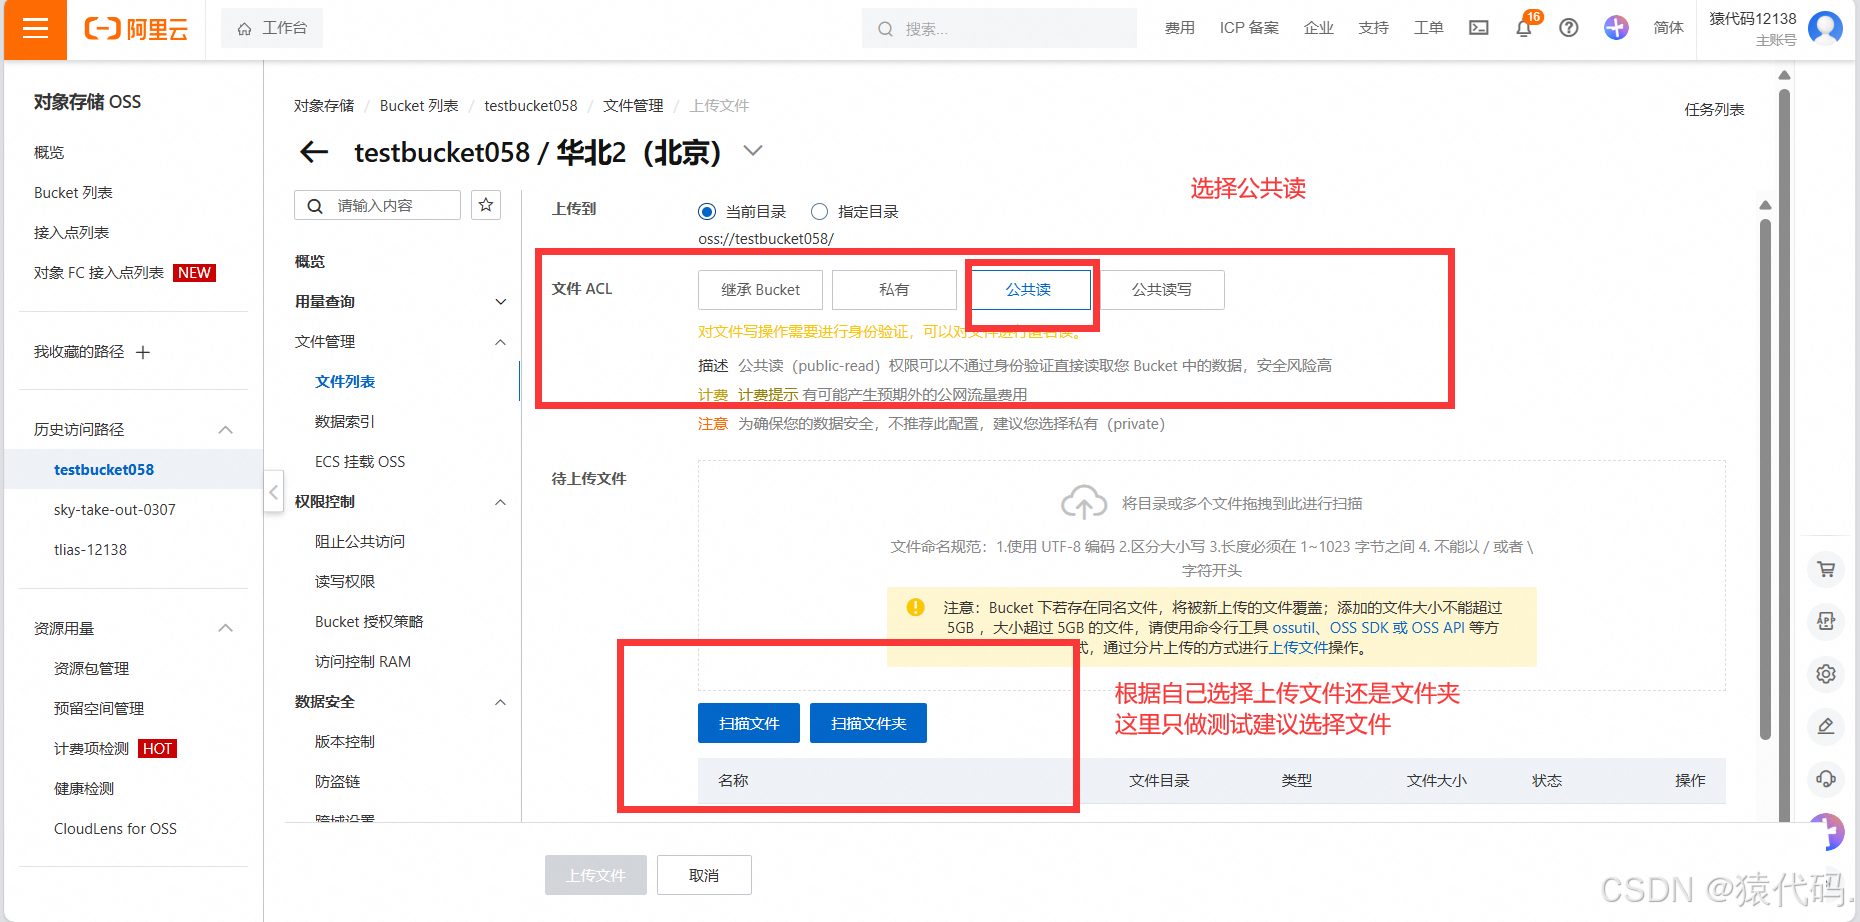Choose 公共读写 ACL option
The image size is (1860, 922).
(1162, 290)
